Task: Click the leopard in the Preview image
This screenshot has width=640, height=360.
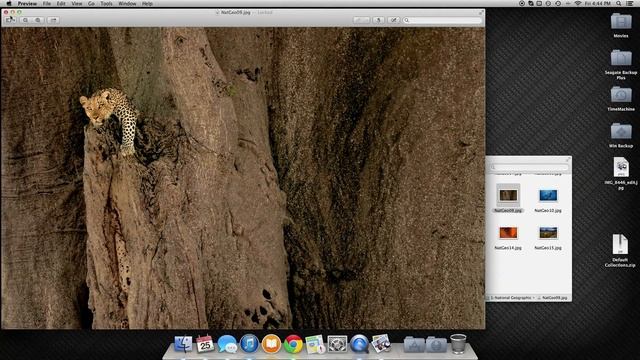Action: (110, 120)
